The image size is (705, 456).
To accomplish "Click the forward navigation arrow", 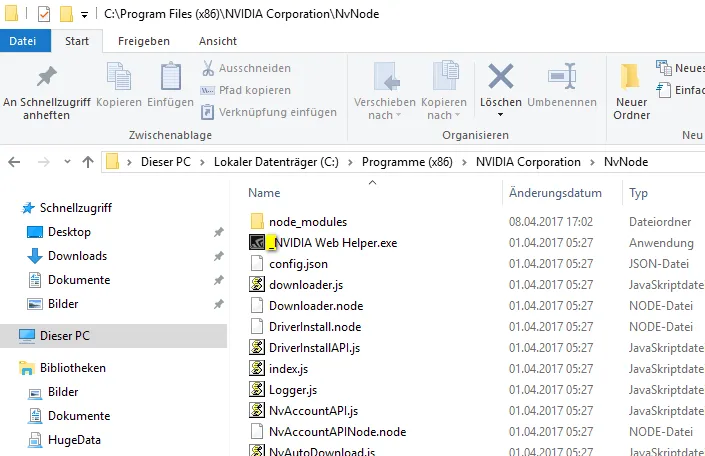I will pyautogui.click(x=44, y=162).
